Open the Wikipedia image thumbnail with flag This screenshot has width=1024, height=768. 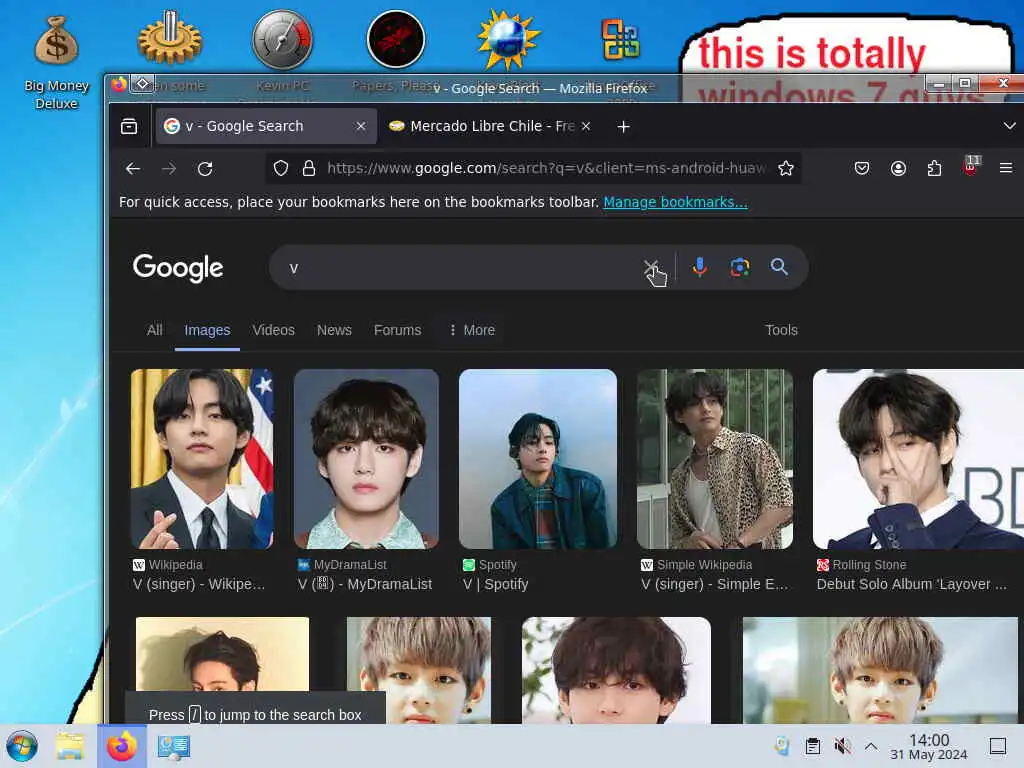pos(202,459)
